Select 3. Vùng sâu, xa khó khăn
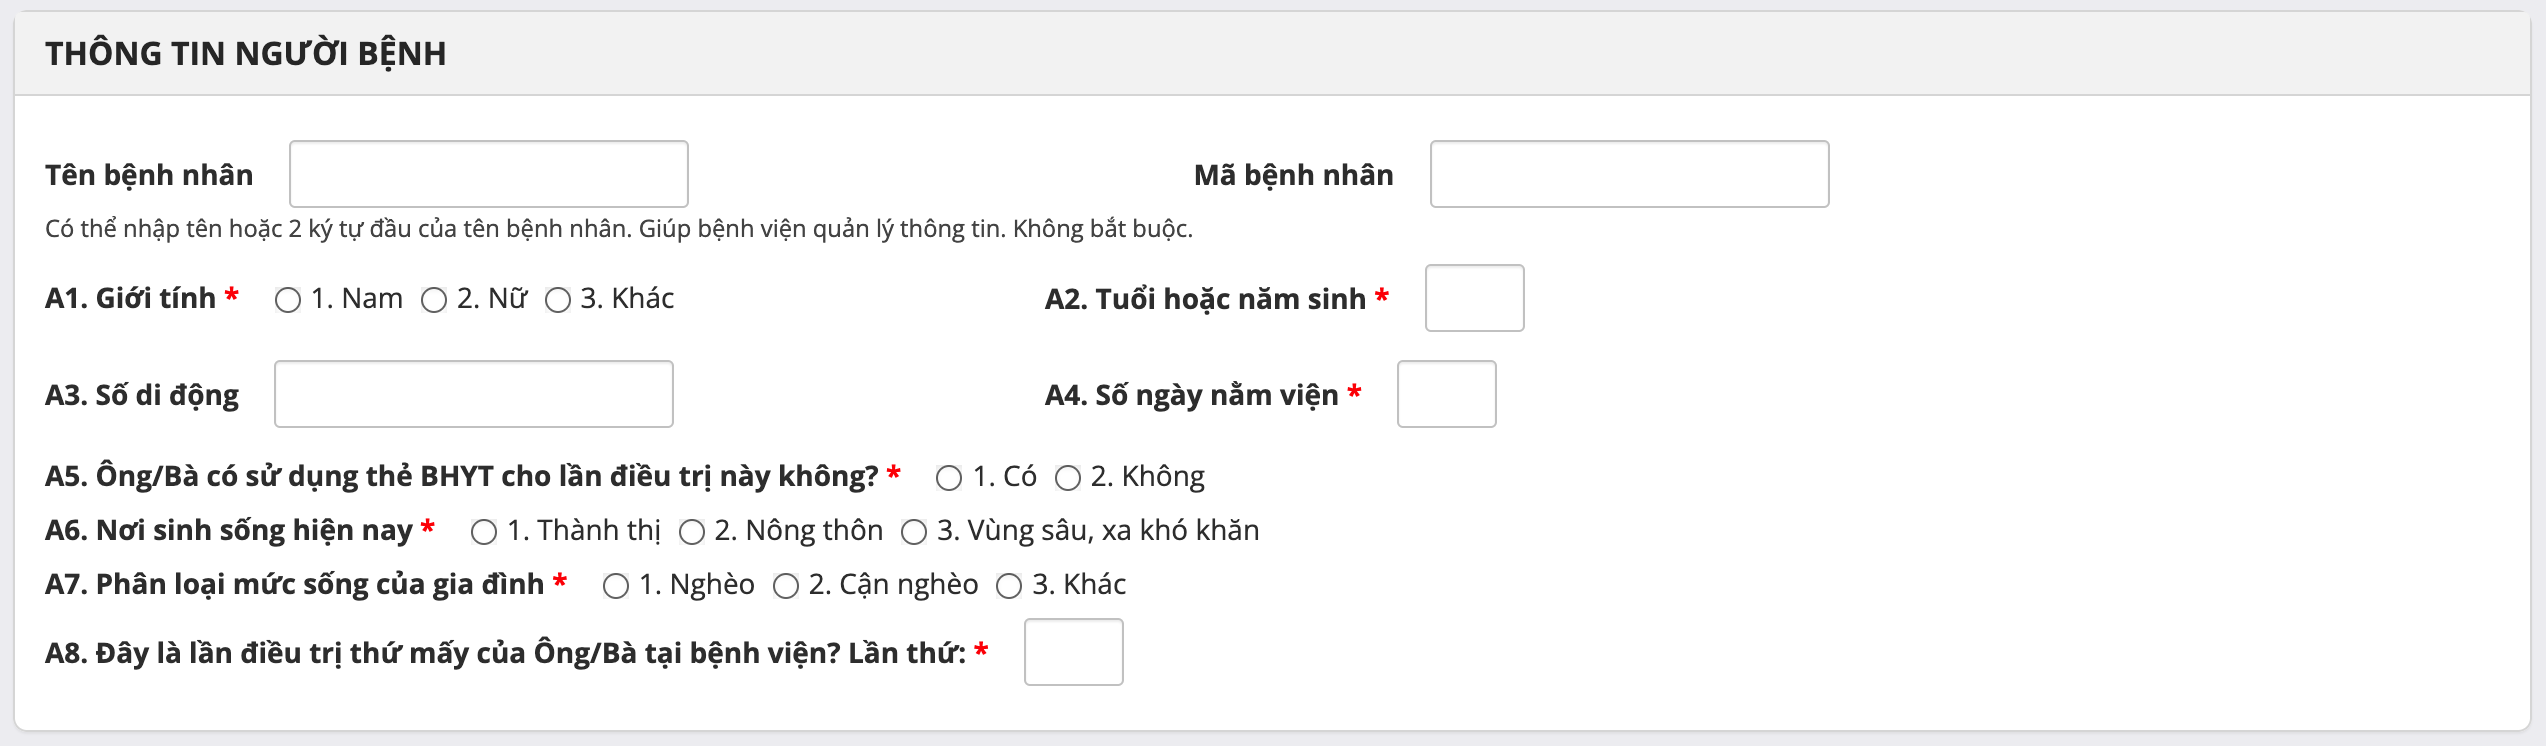 click(914, 532)
